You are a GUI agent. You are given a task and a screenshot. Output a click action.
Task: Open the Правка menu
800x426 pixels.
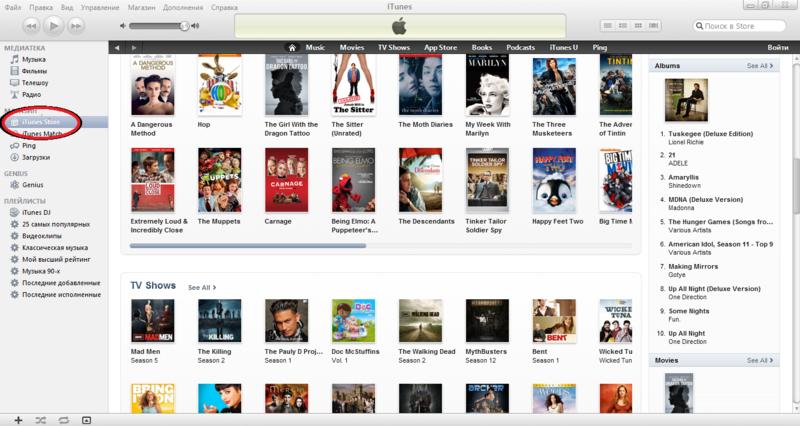tap(41, 7)
